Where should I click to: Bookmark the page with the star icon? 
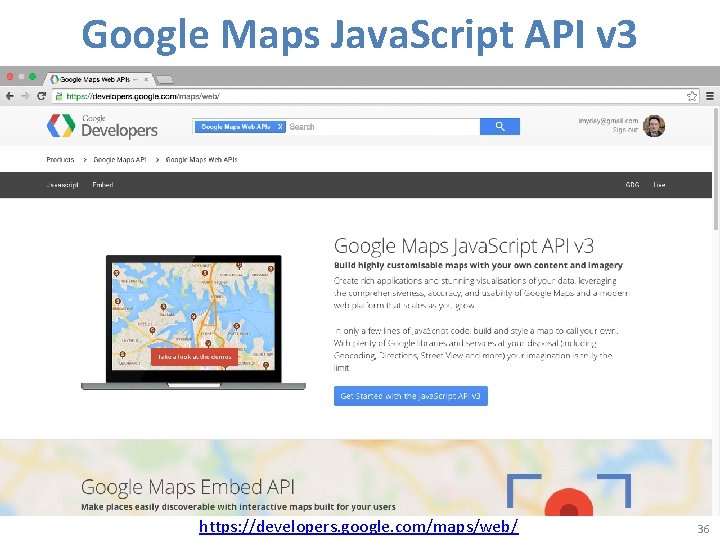click(x=692, y=96)
